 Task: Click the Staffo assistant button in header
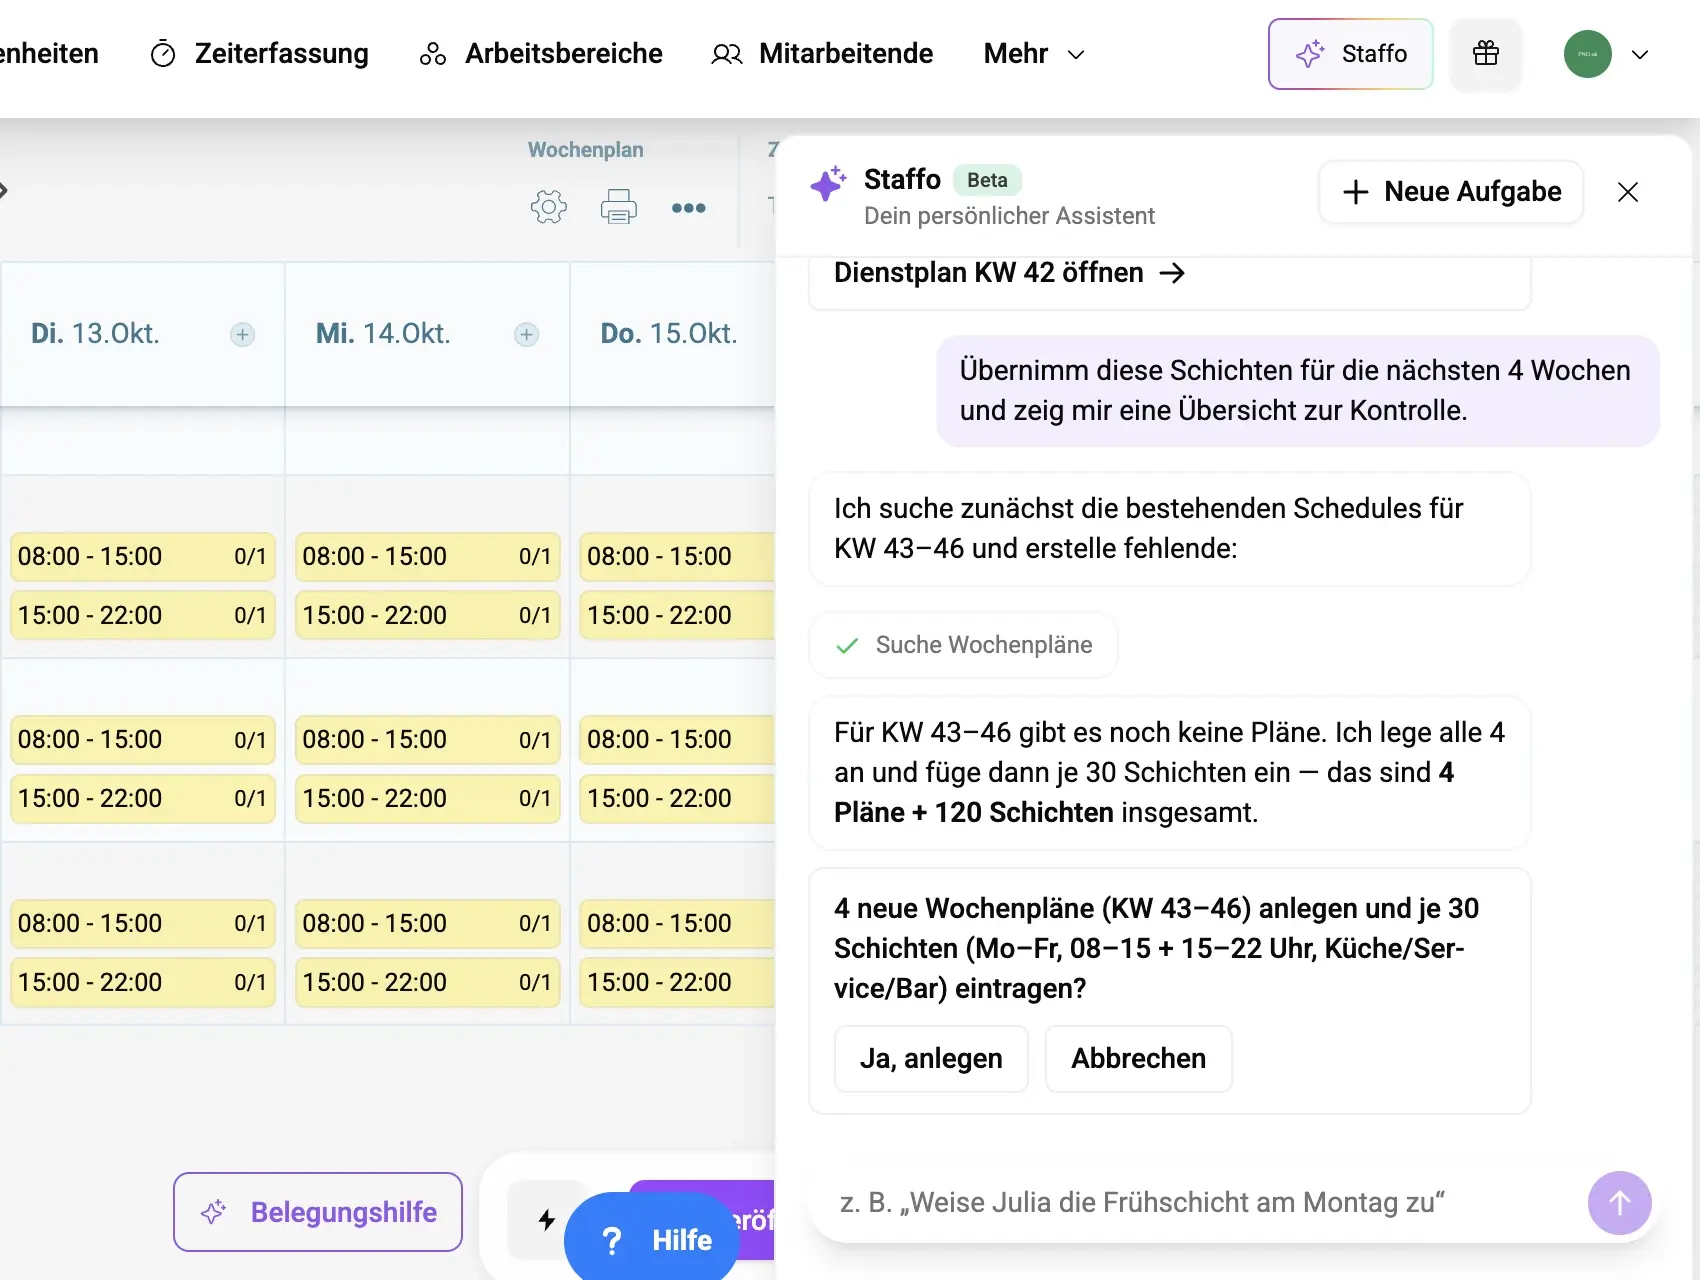1350,54
